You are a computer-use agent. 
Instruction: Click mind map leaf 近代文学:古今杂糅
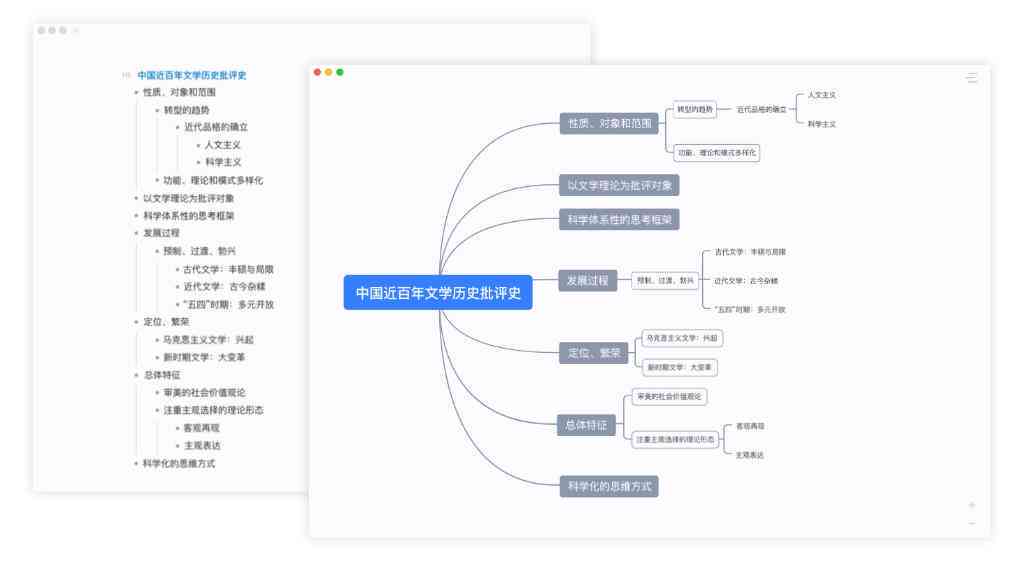click(745, 280)
